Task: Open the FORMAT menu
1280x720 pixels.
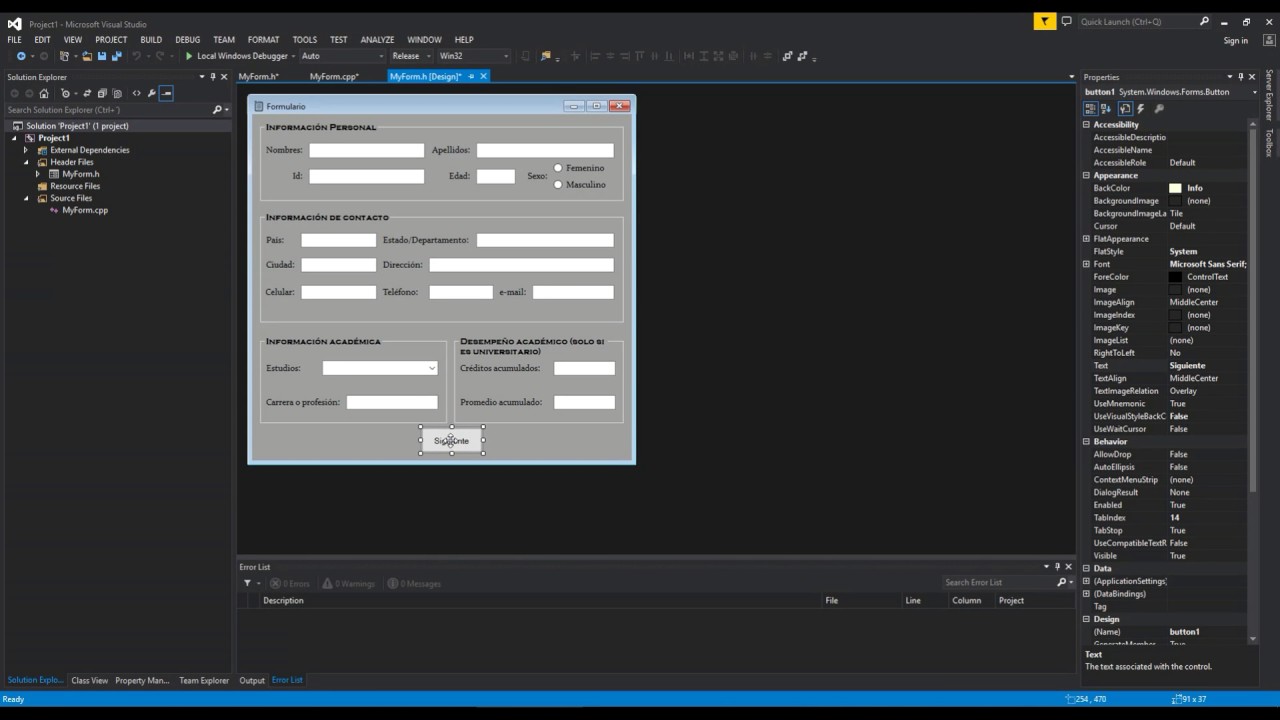Action: [x=264, y=40]
